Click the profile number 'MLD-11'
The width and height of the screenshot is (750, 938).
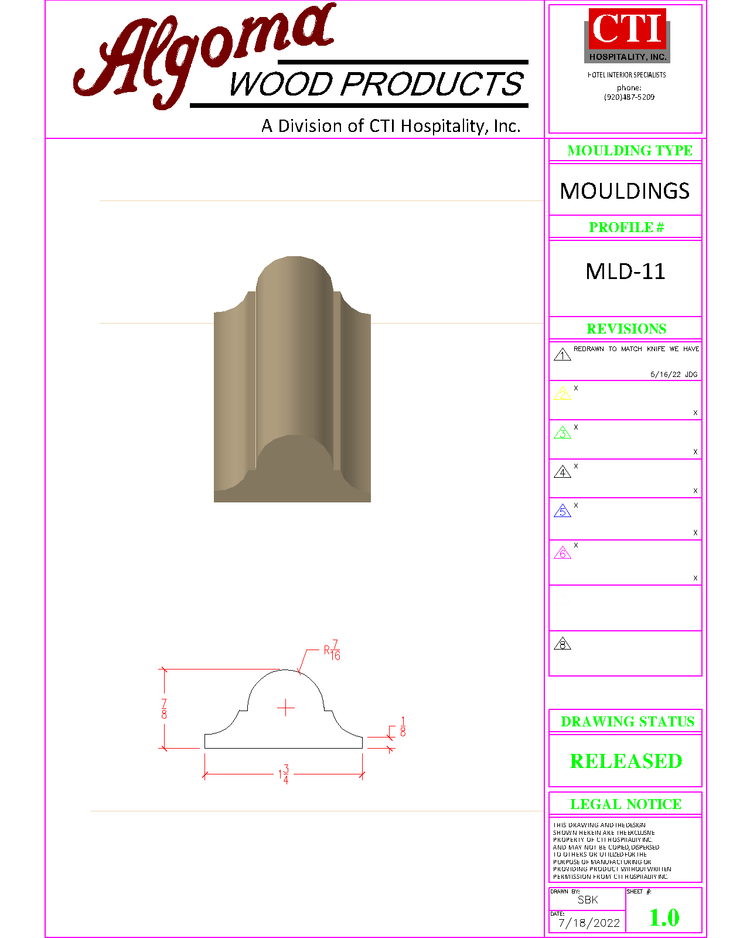(x=625, y=272)
